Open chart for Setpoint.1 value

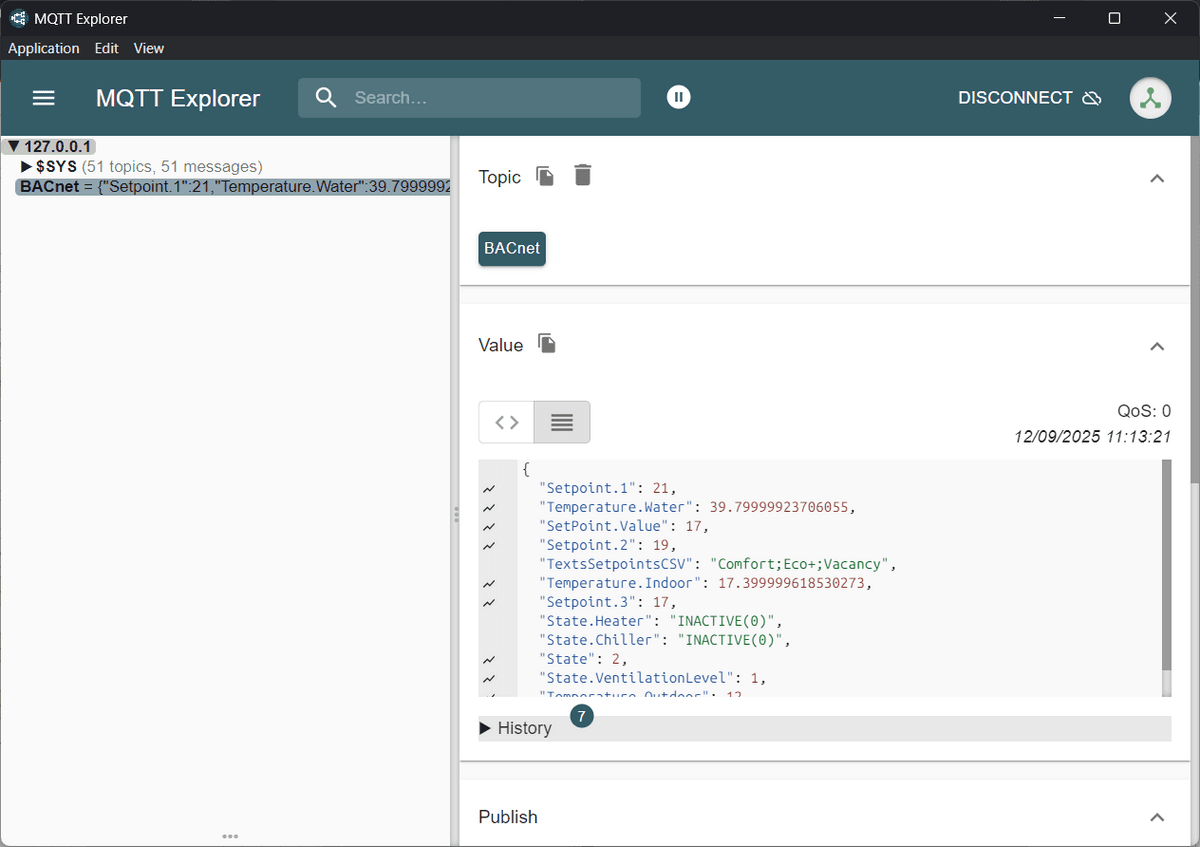[x=489, y=489]
